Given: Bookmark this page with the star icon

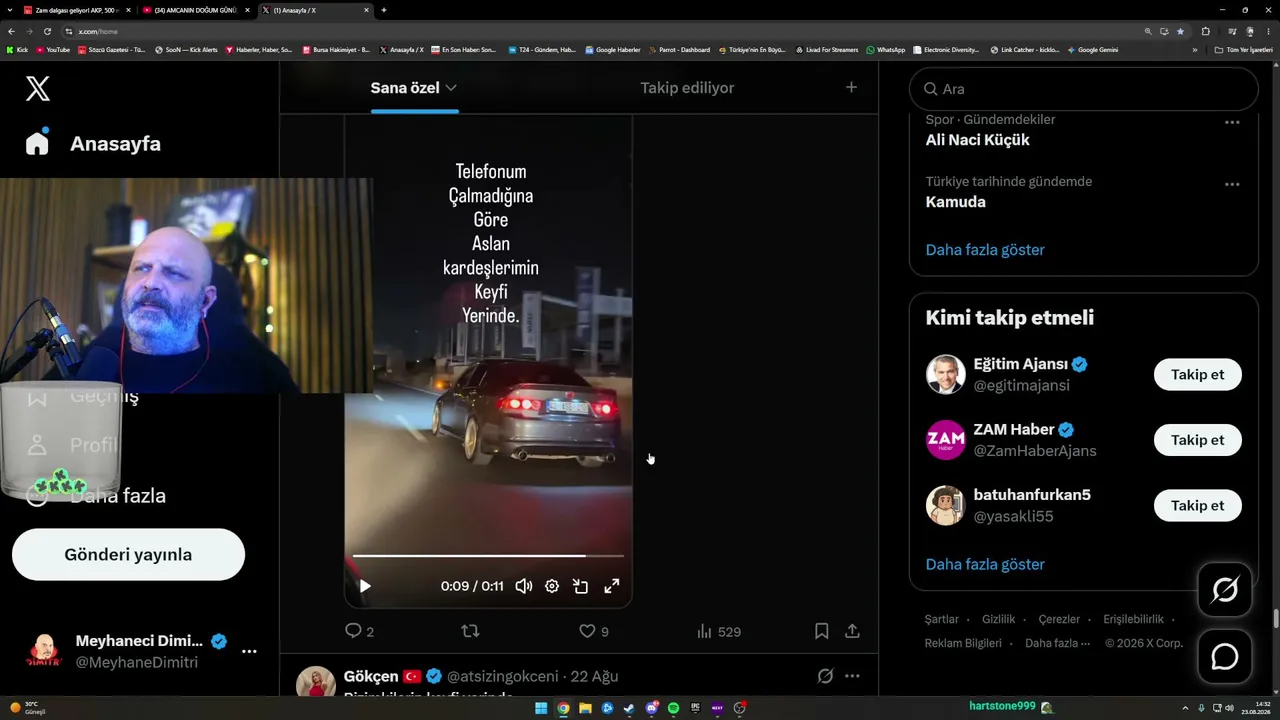Looking at the screenshot, I should tap(1180, 31).
